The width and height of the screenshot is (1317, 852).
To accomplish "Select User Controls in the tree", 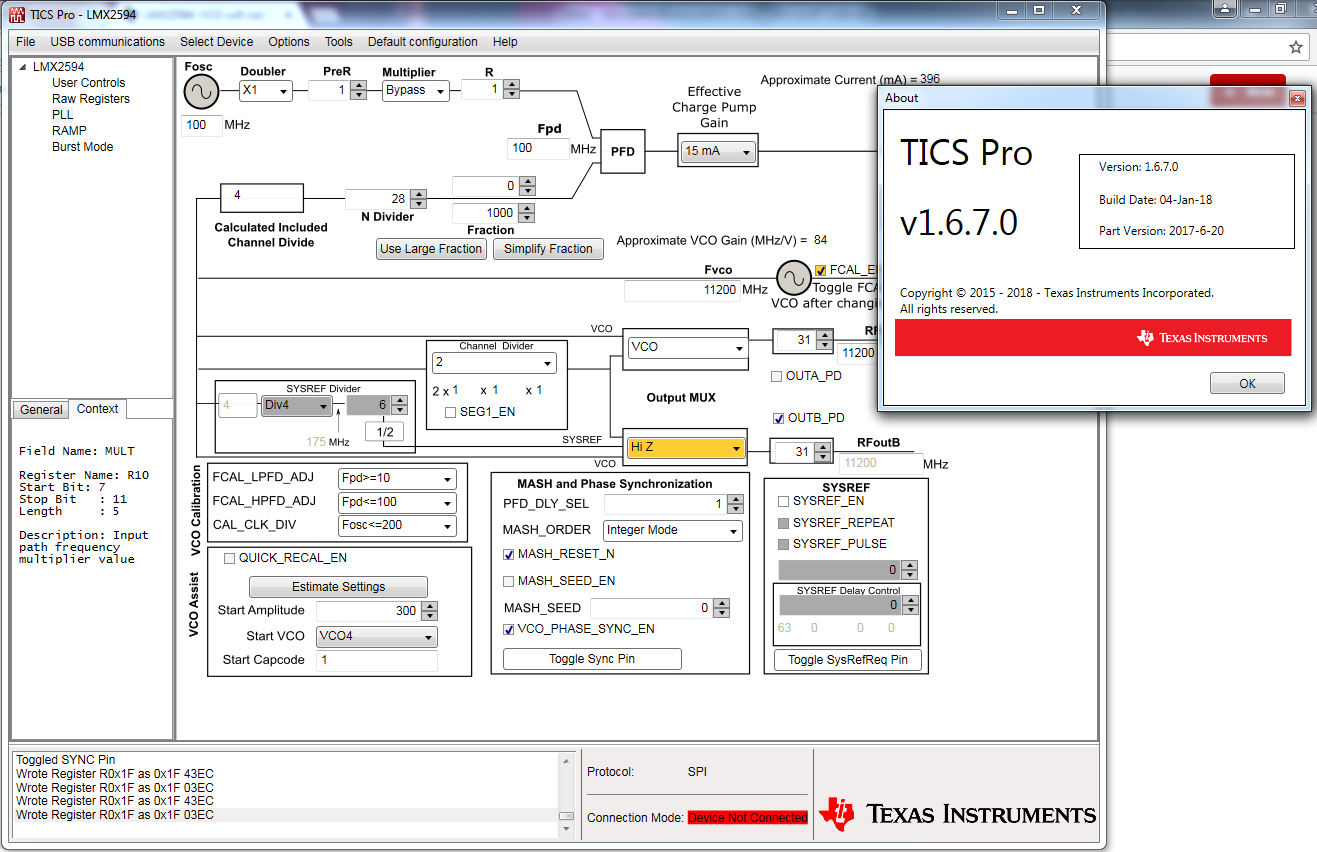I will 89,83.
